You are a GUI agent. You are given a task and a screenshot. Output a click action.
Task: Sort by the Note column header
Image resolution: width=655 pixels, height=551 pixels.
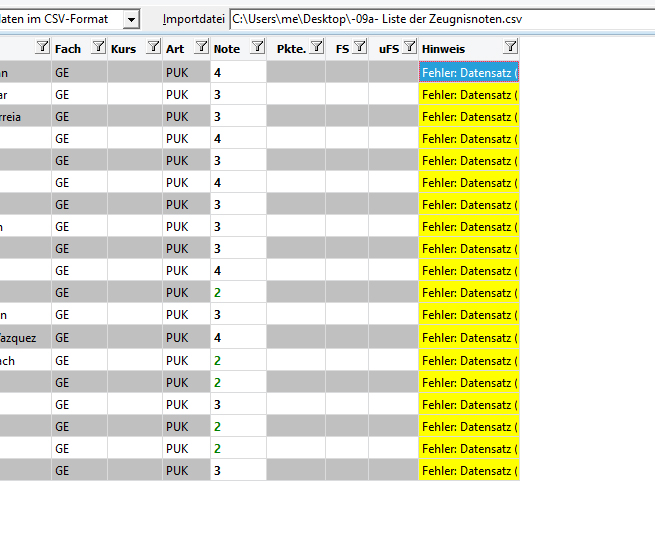point(227,49)
